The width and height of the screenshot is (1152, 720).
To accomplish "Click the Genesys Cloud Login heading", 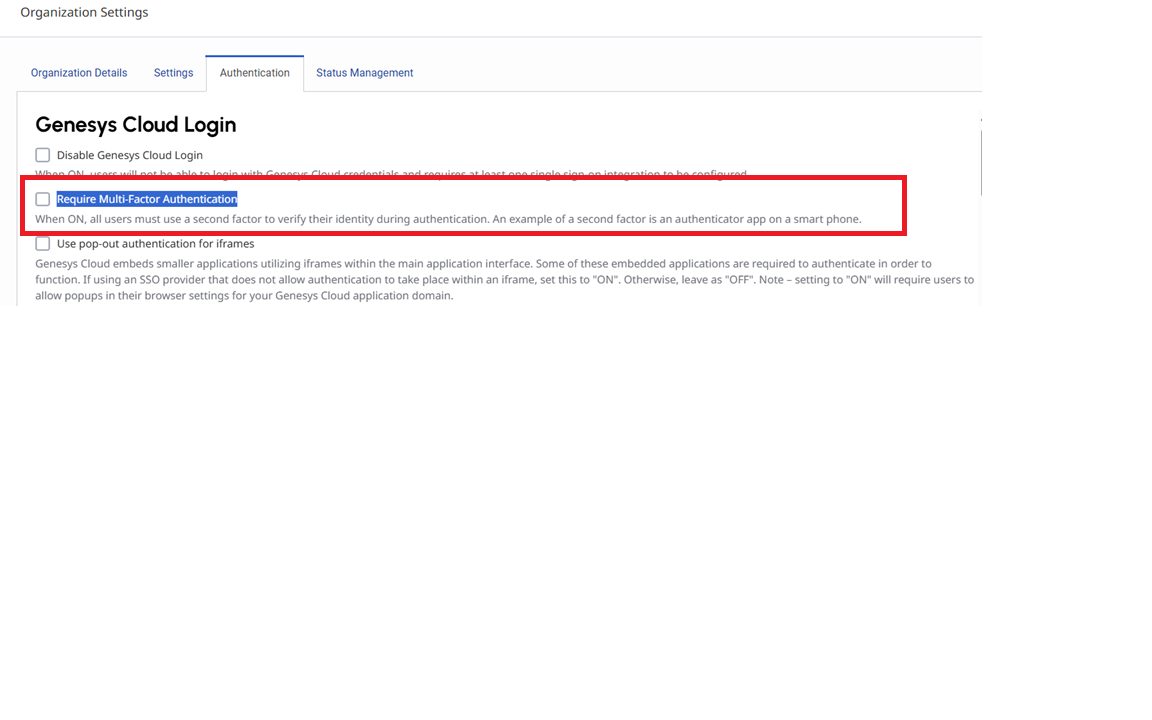I will pyautogui.click(x=136, y=125).
